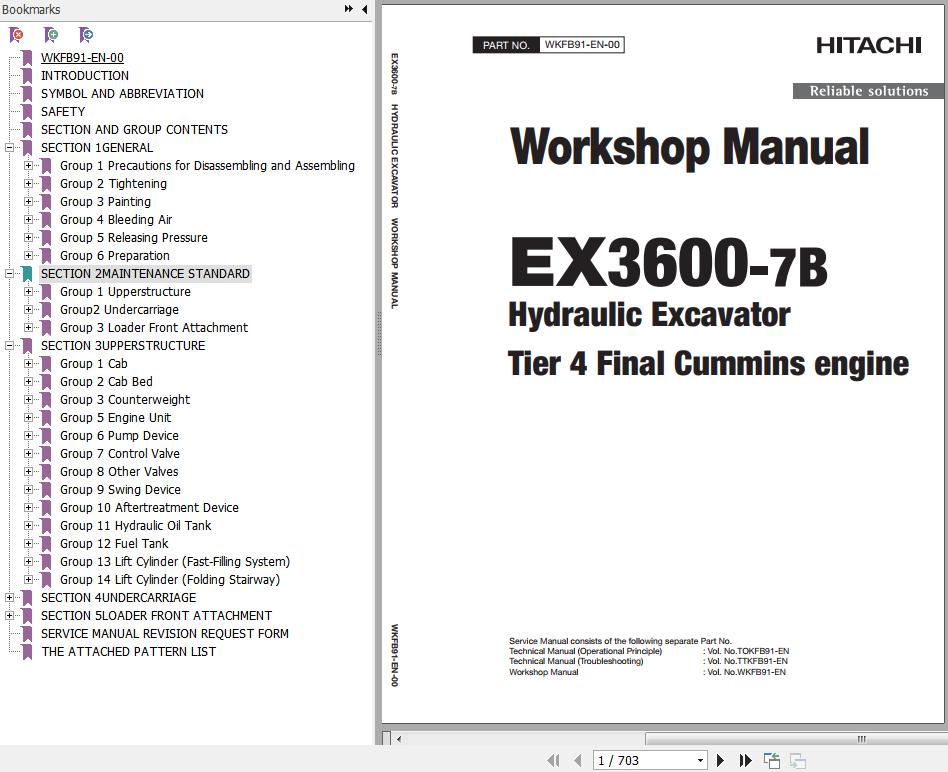The height and width of the screenshot is (772, 948).
Task: Go to previous page arrow
Action: [578, 761]
